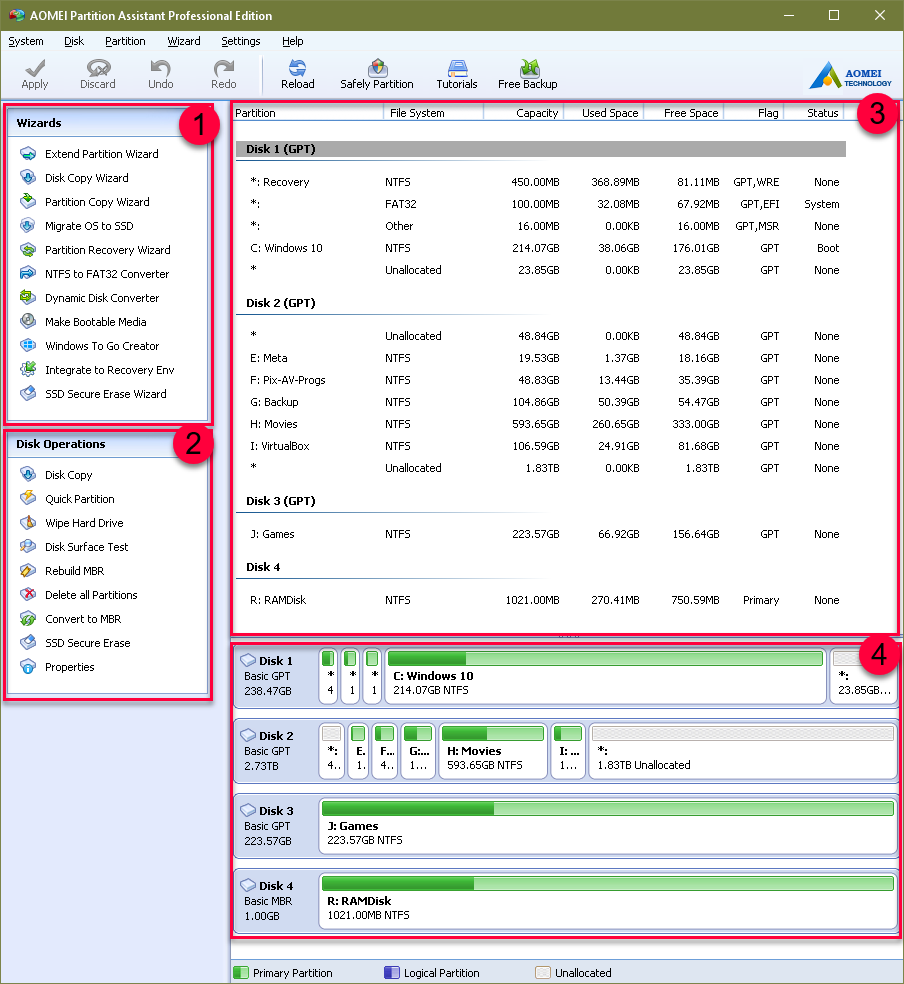904x984 pixels.
Task: Open the Wizard menu
Action: coord(184,41)
